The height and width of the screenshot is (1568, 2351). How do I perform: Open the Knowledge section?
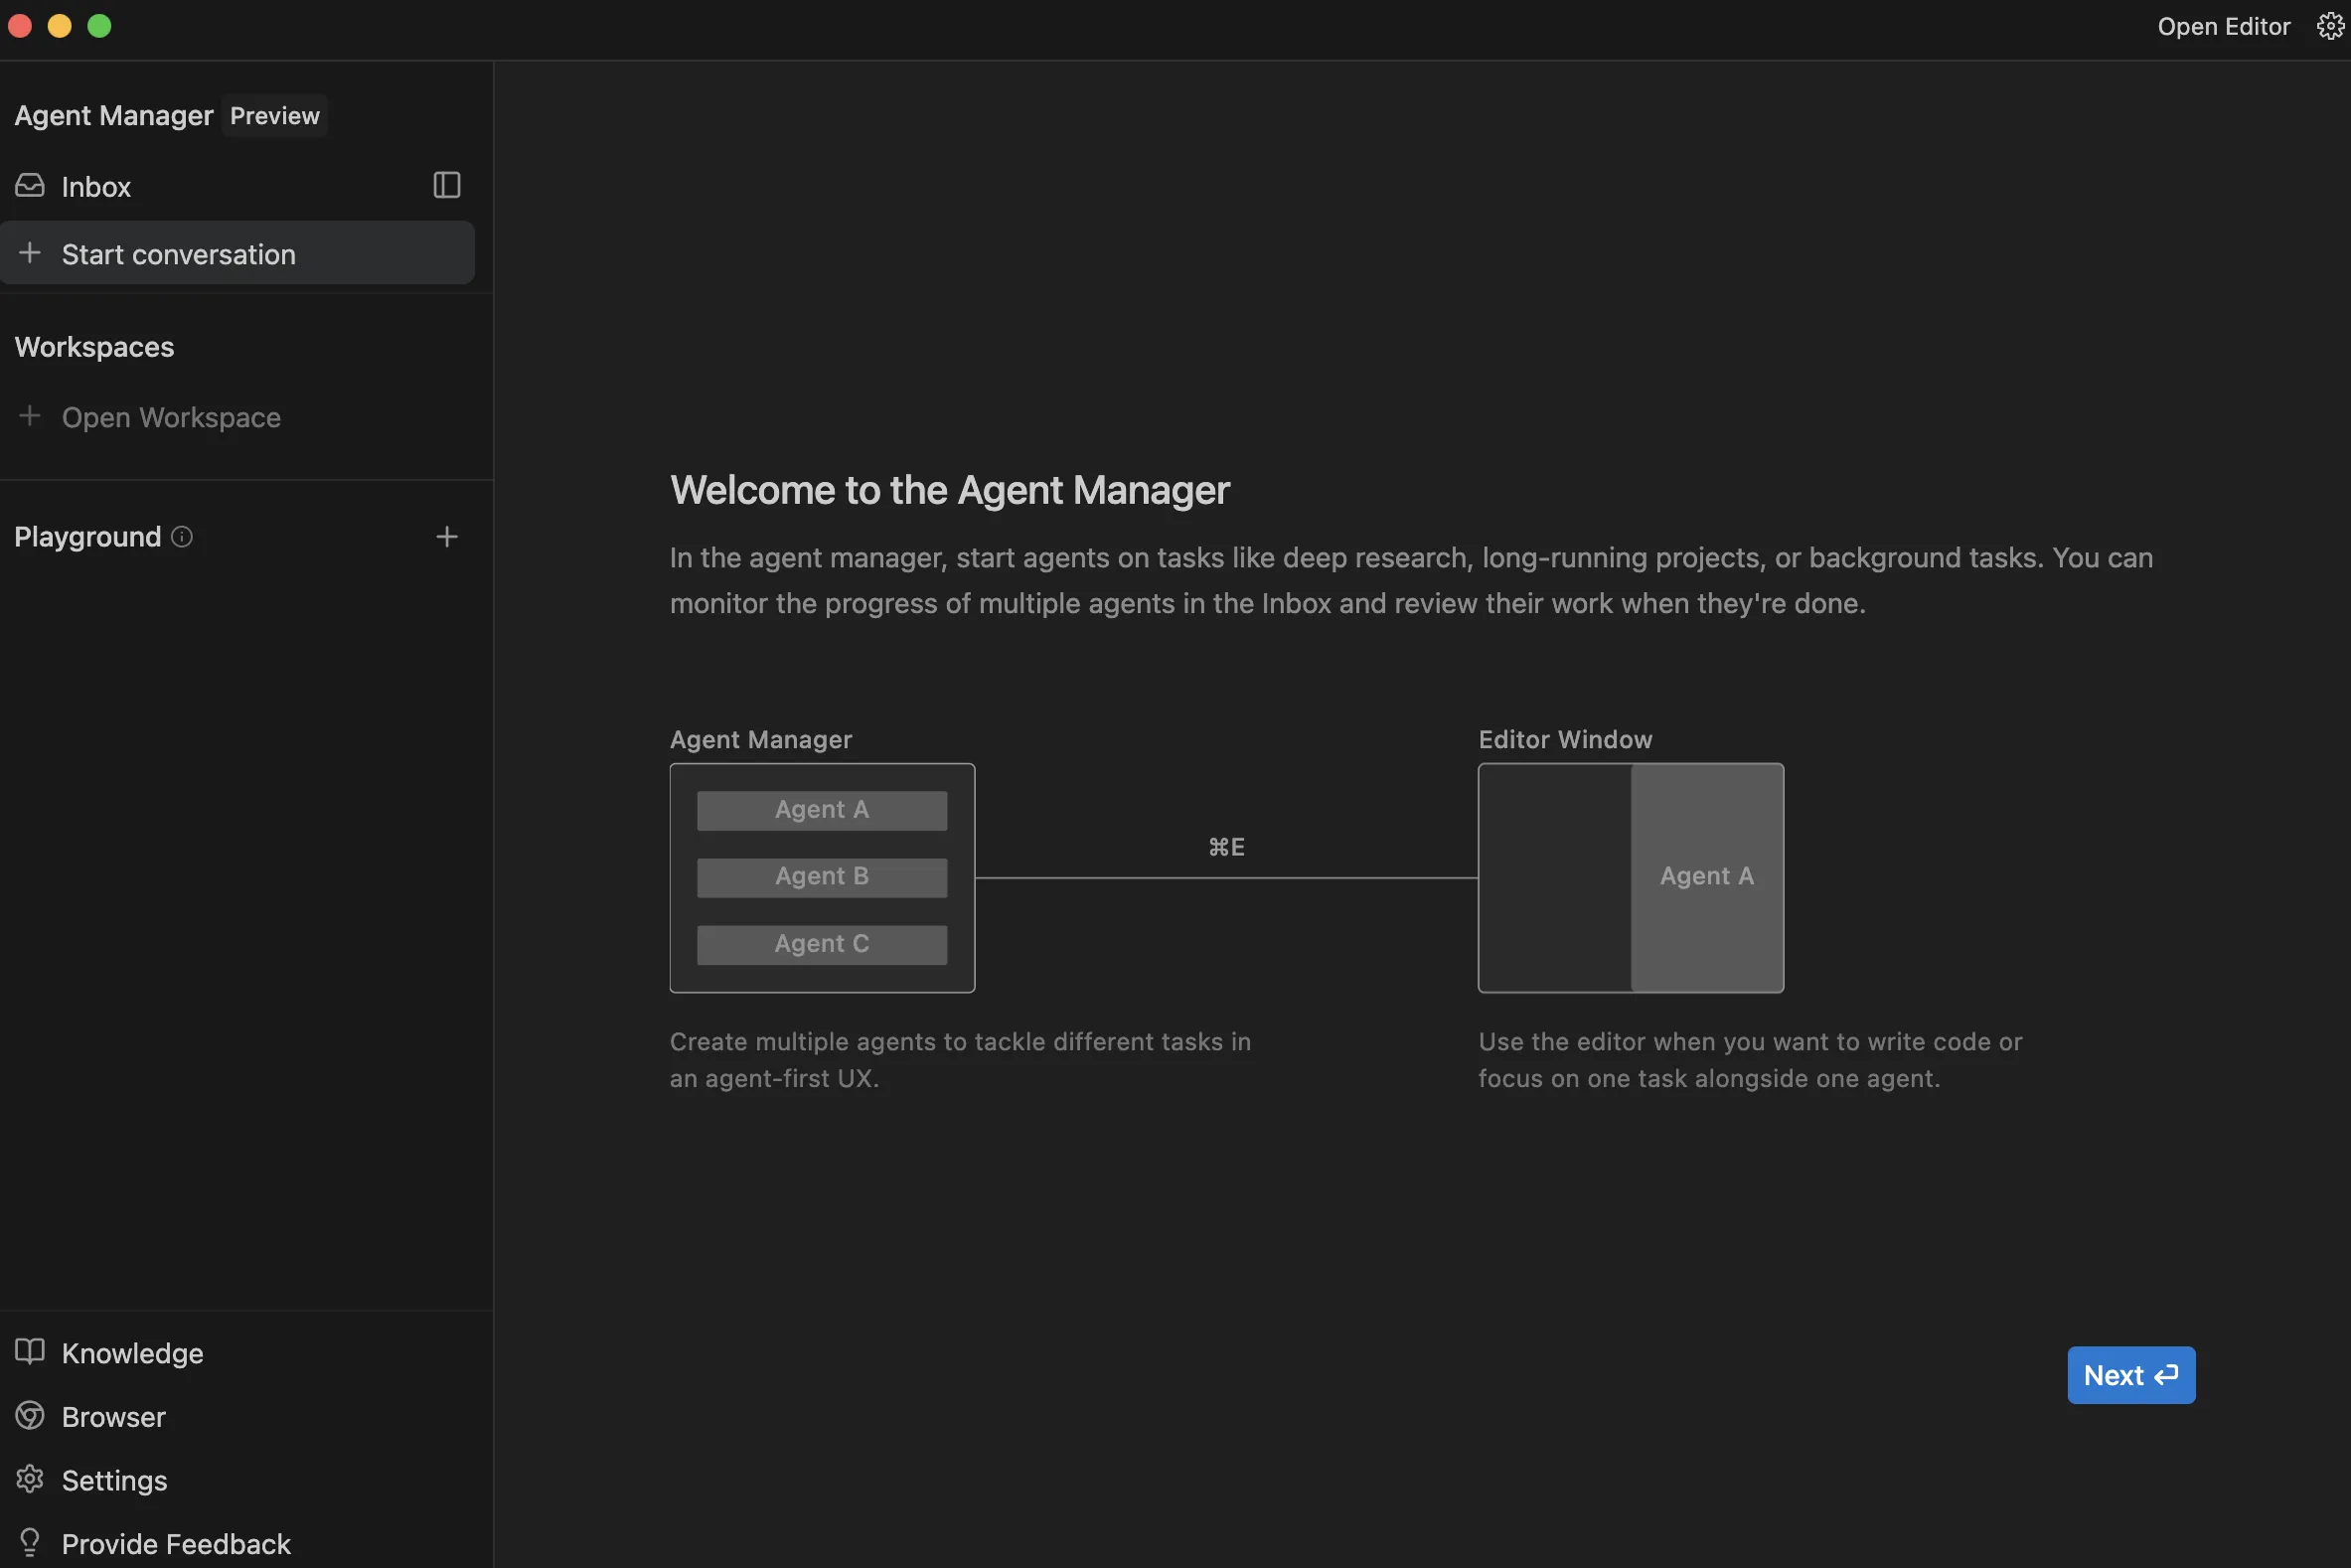coord(132,1353)
